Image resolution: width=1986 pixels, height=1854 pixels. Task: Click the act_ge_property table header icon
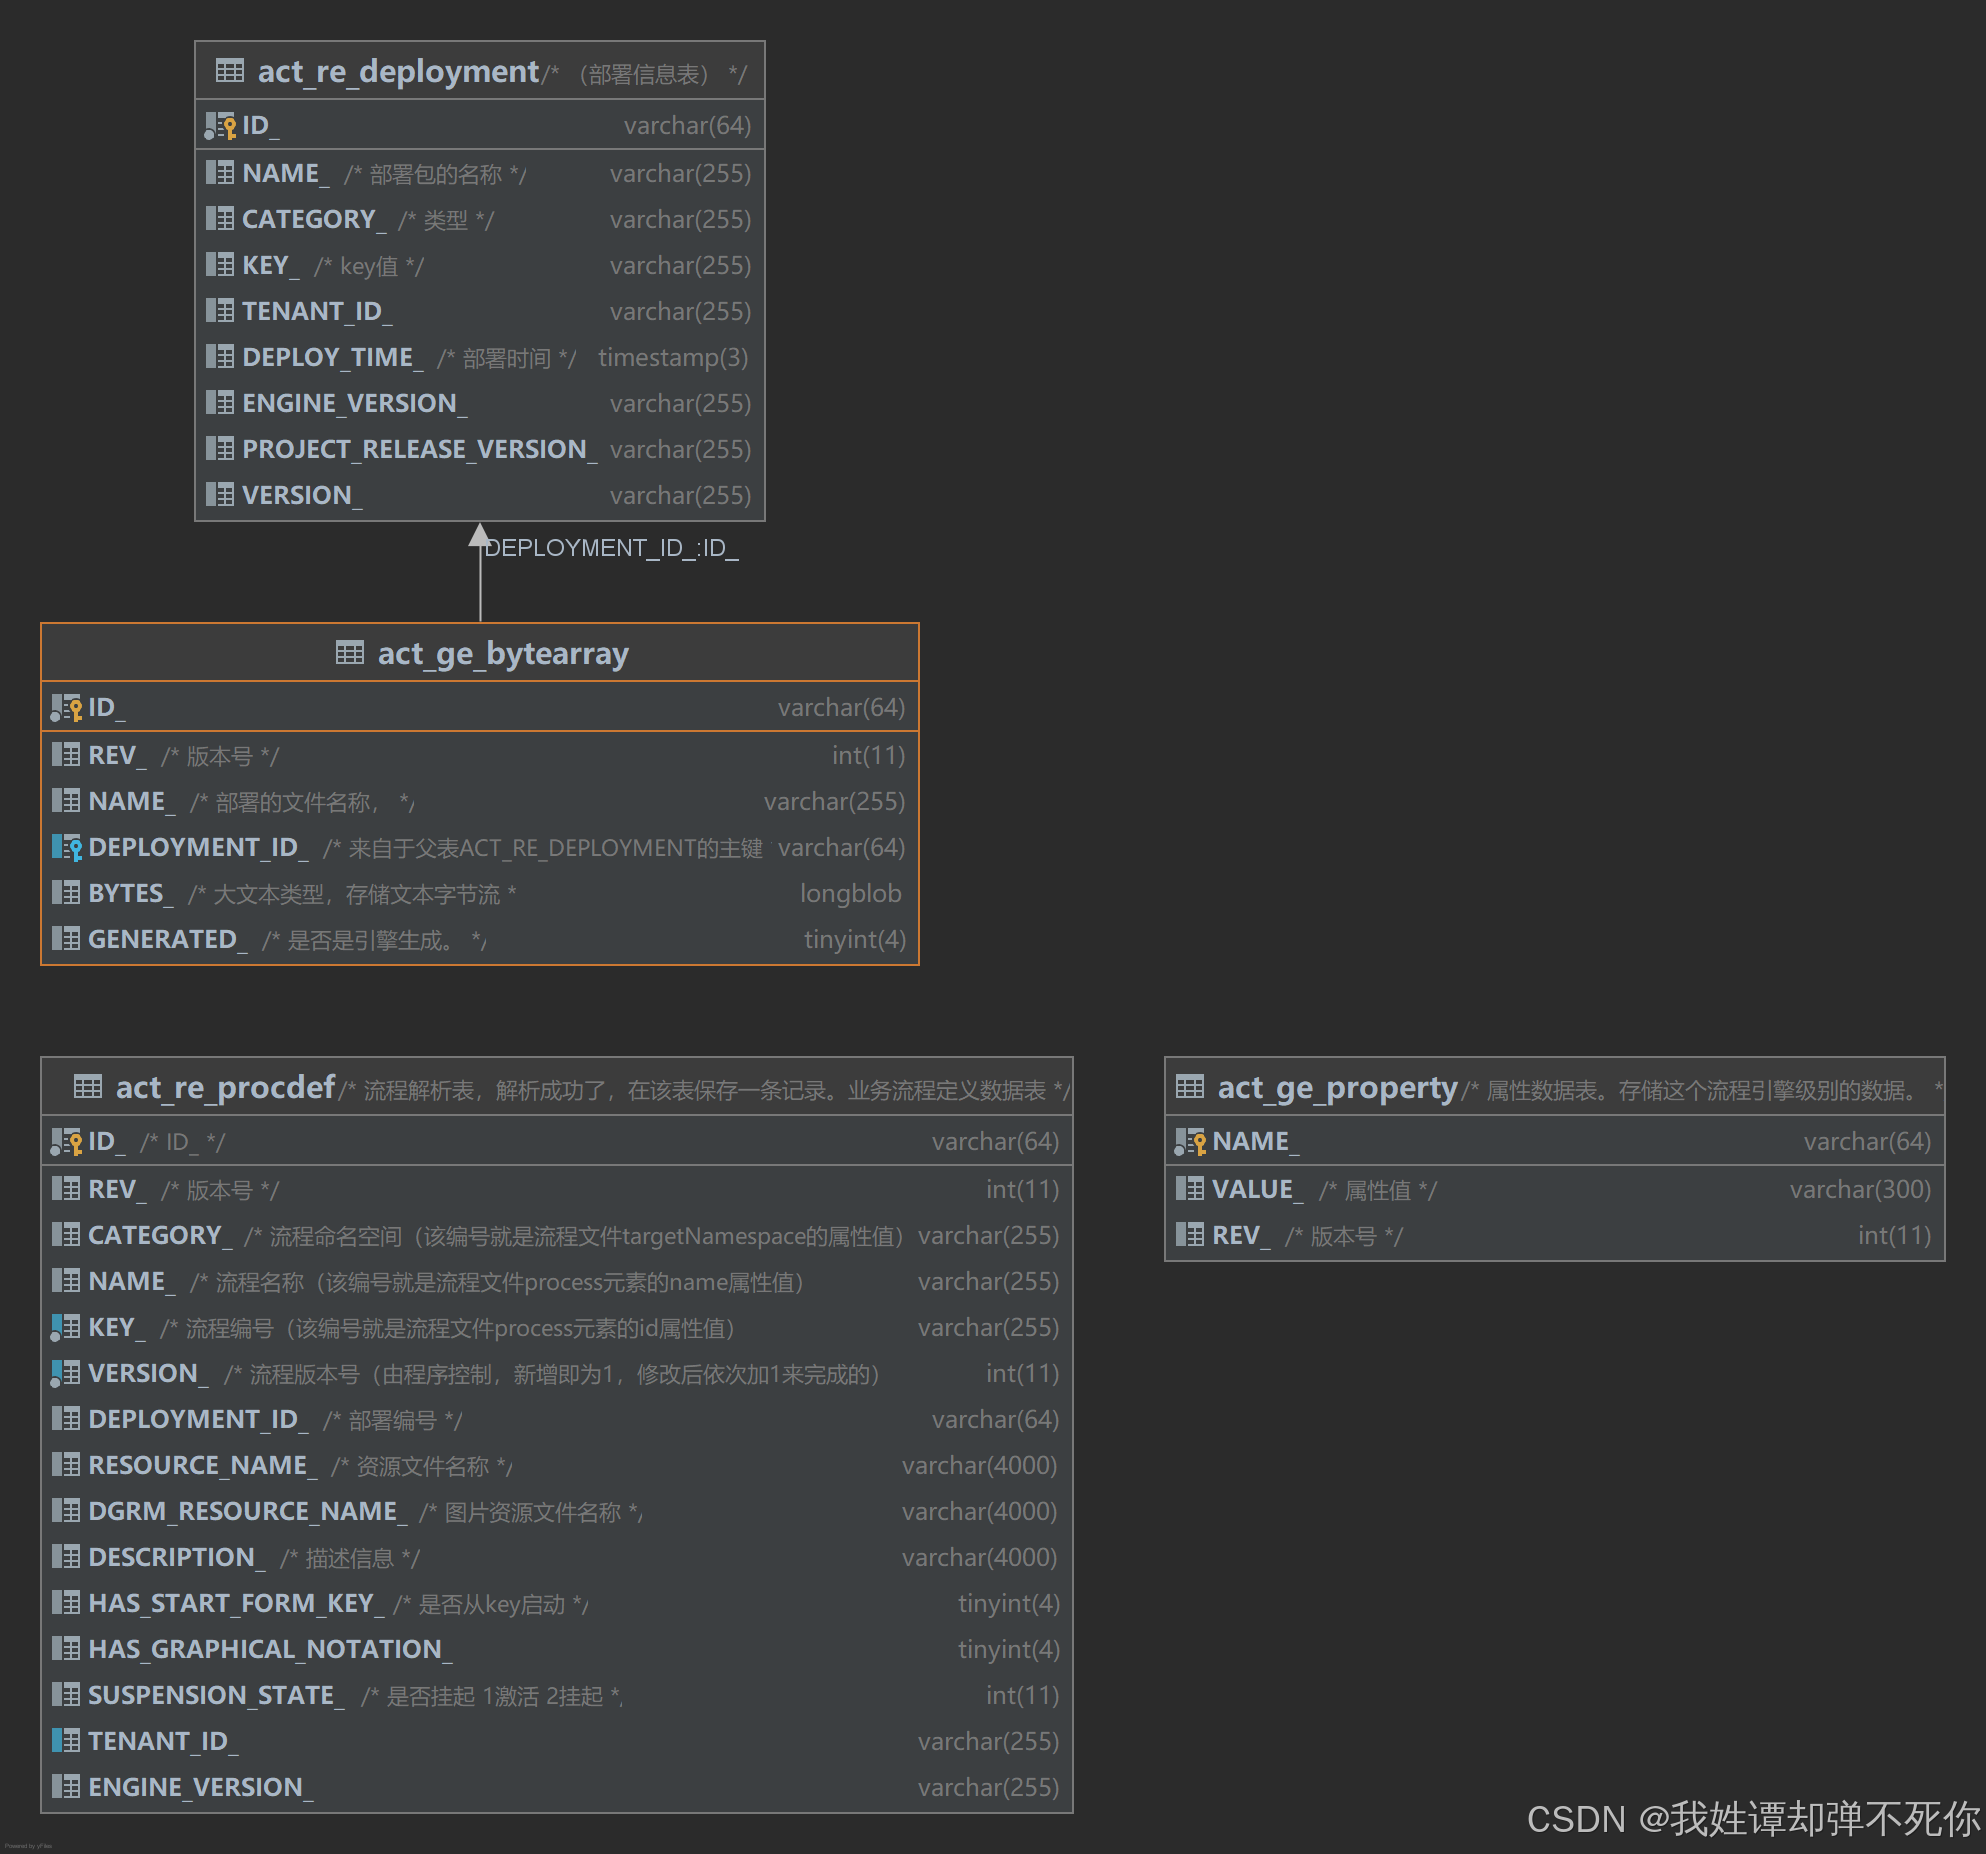click(x=1189, y=1086)
